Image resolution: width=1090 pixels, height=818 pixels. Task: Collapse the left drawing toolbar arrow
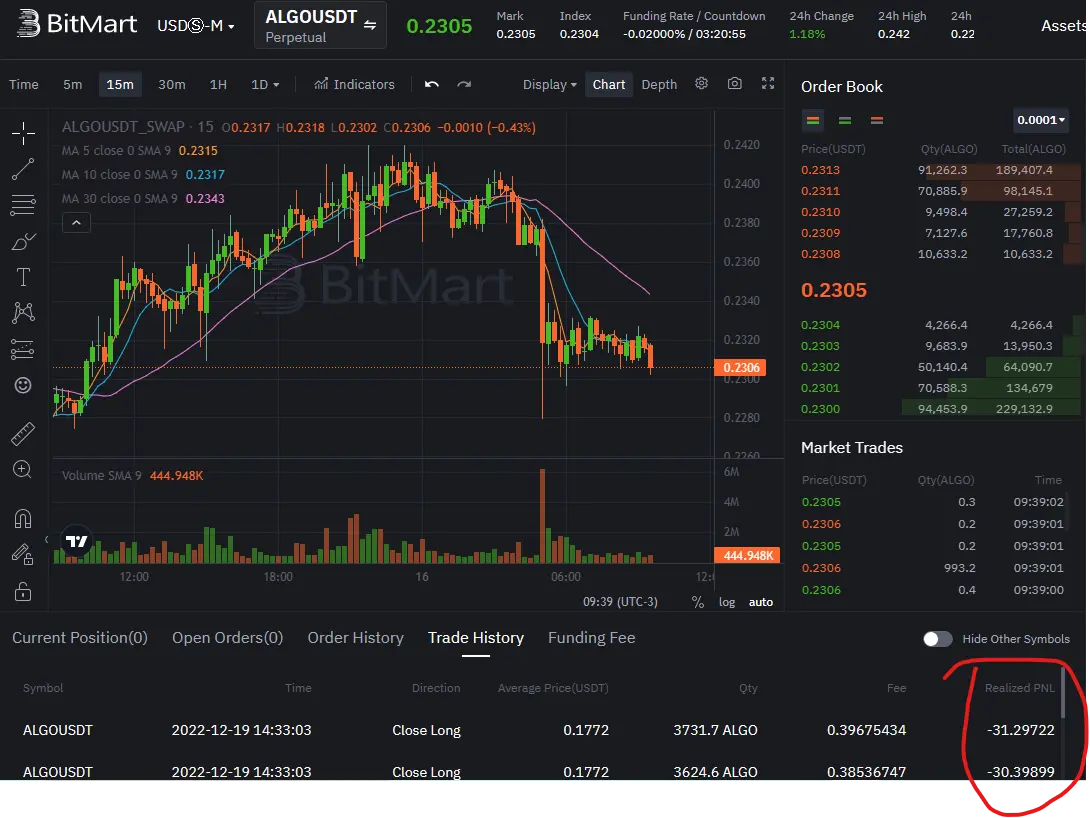pyautogui.click(x=47, y=539)
